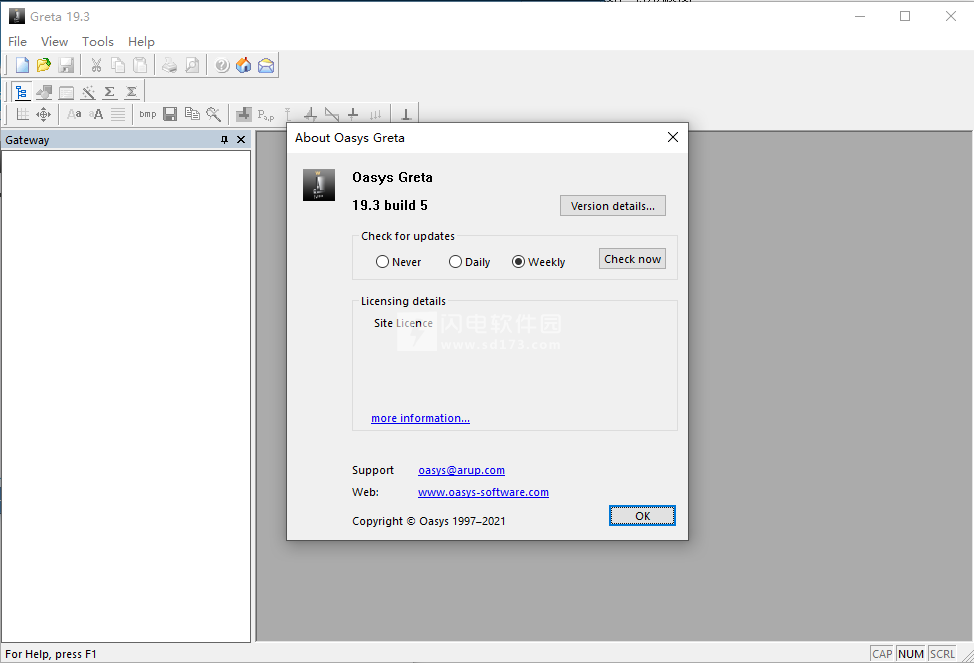Image resolution: width=974 pixels, height=663 pixels.
Task: Click the table view icon
Action: [66, 93]
